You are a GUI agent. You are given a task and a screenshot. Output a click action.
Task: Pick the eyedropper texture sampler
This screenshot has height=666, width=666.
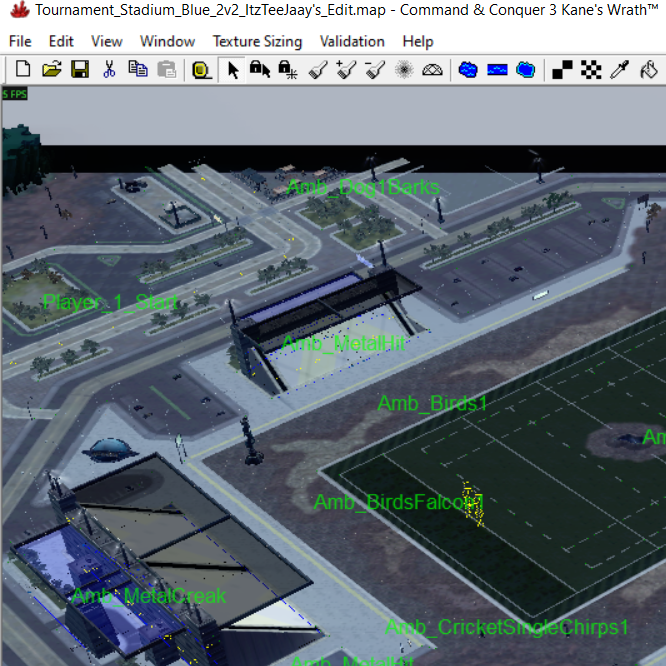pyautogui.click(x=619, y=69)
